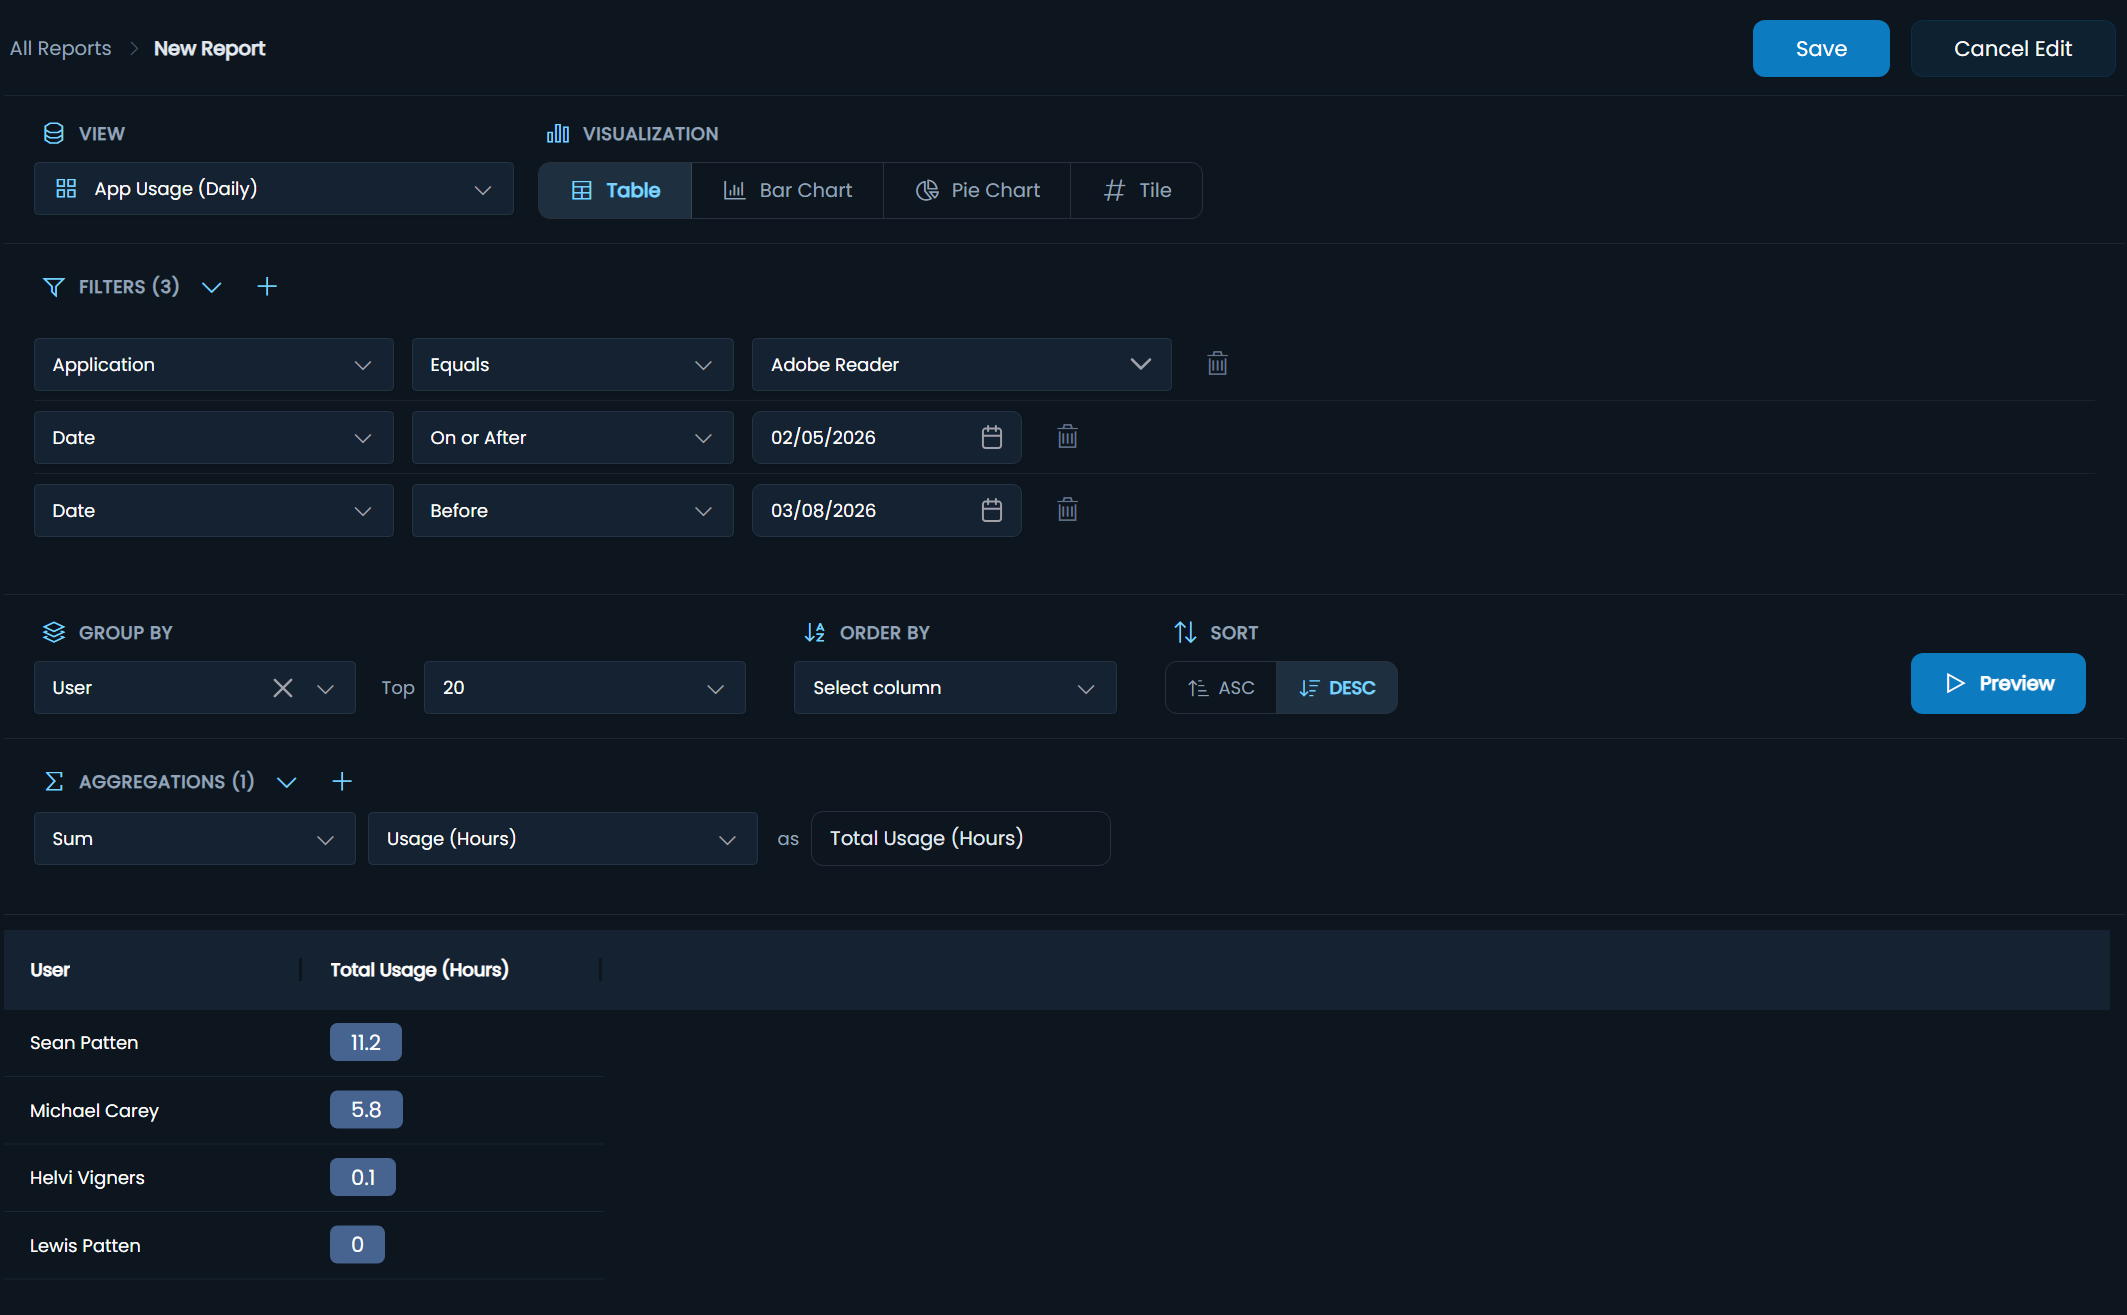The image size is (2127, 1315).
Task: Click the Group By layers icon
Action: (54, 632)
